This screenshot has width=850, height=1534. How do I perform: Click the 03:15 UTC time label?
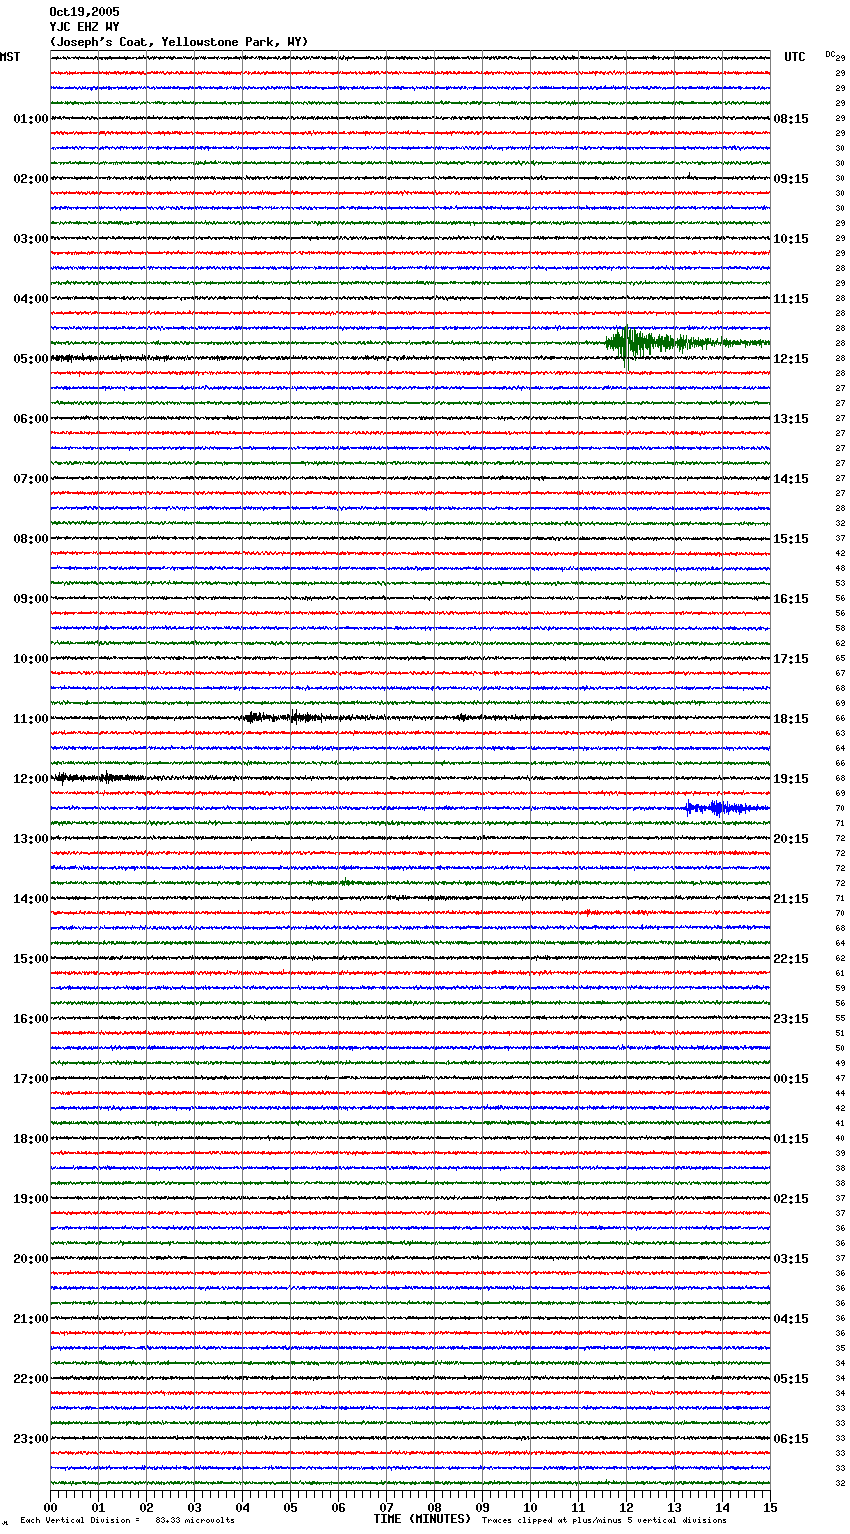[791, 1259]
